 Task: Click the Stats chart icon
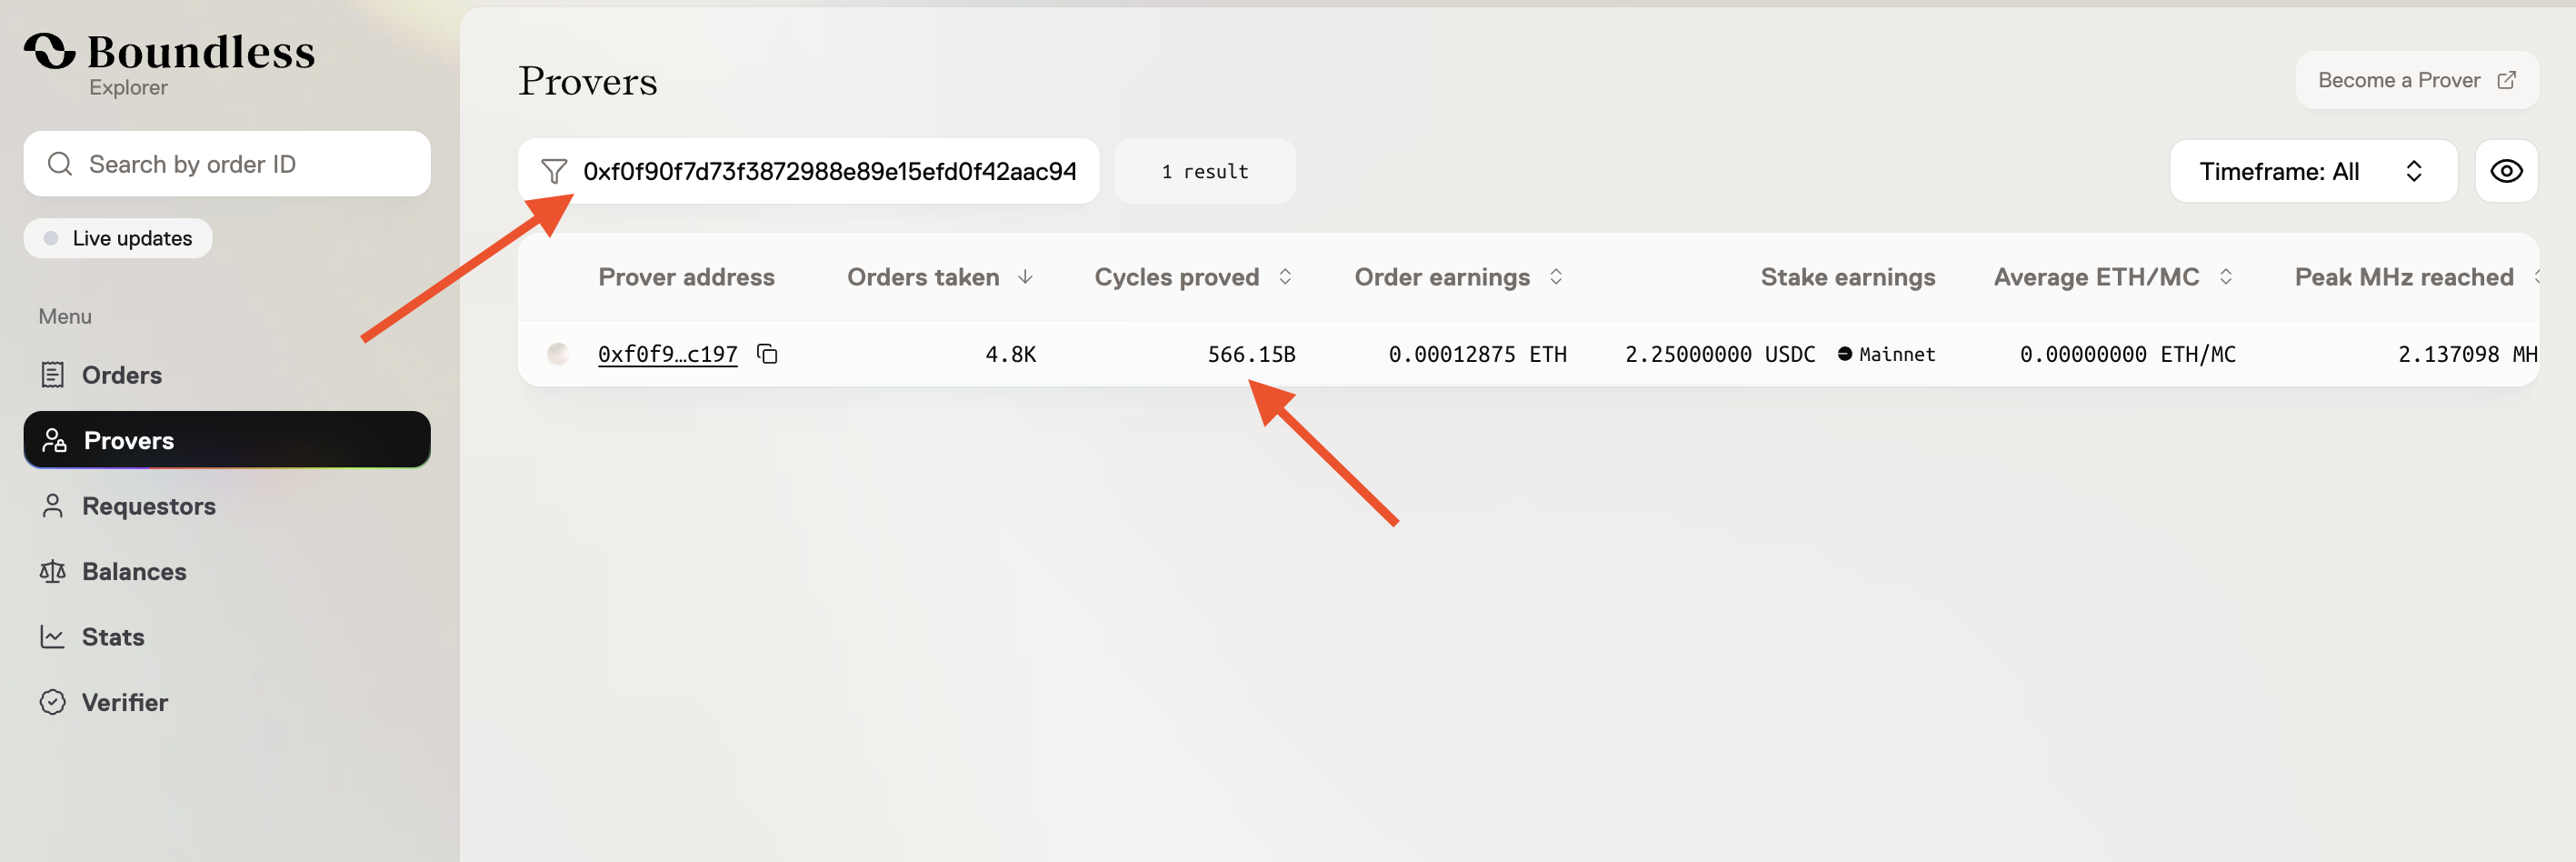coord(52,637)
